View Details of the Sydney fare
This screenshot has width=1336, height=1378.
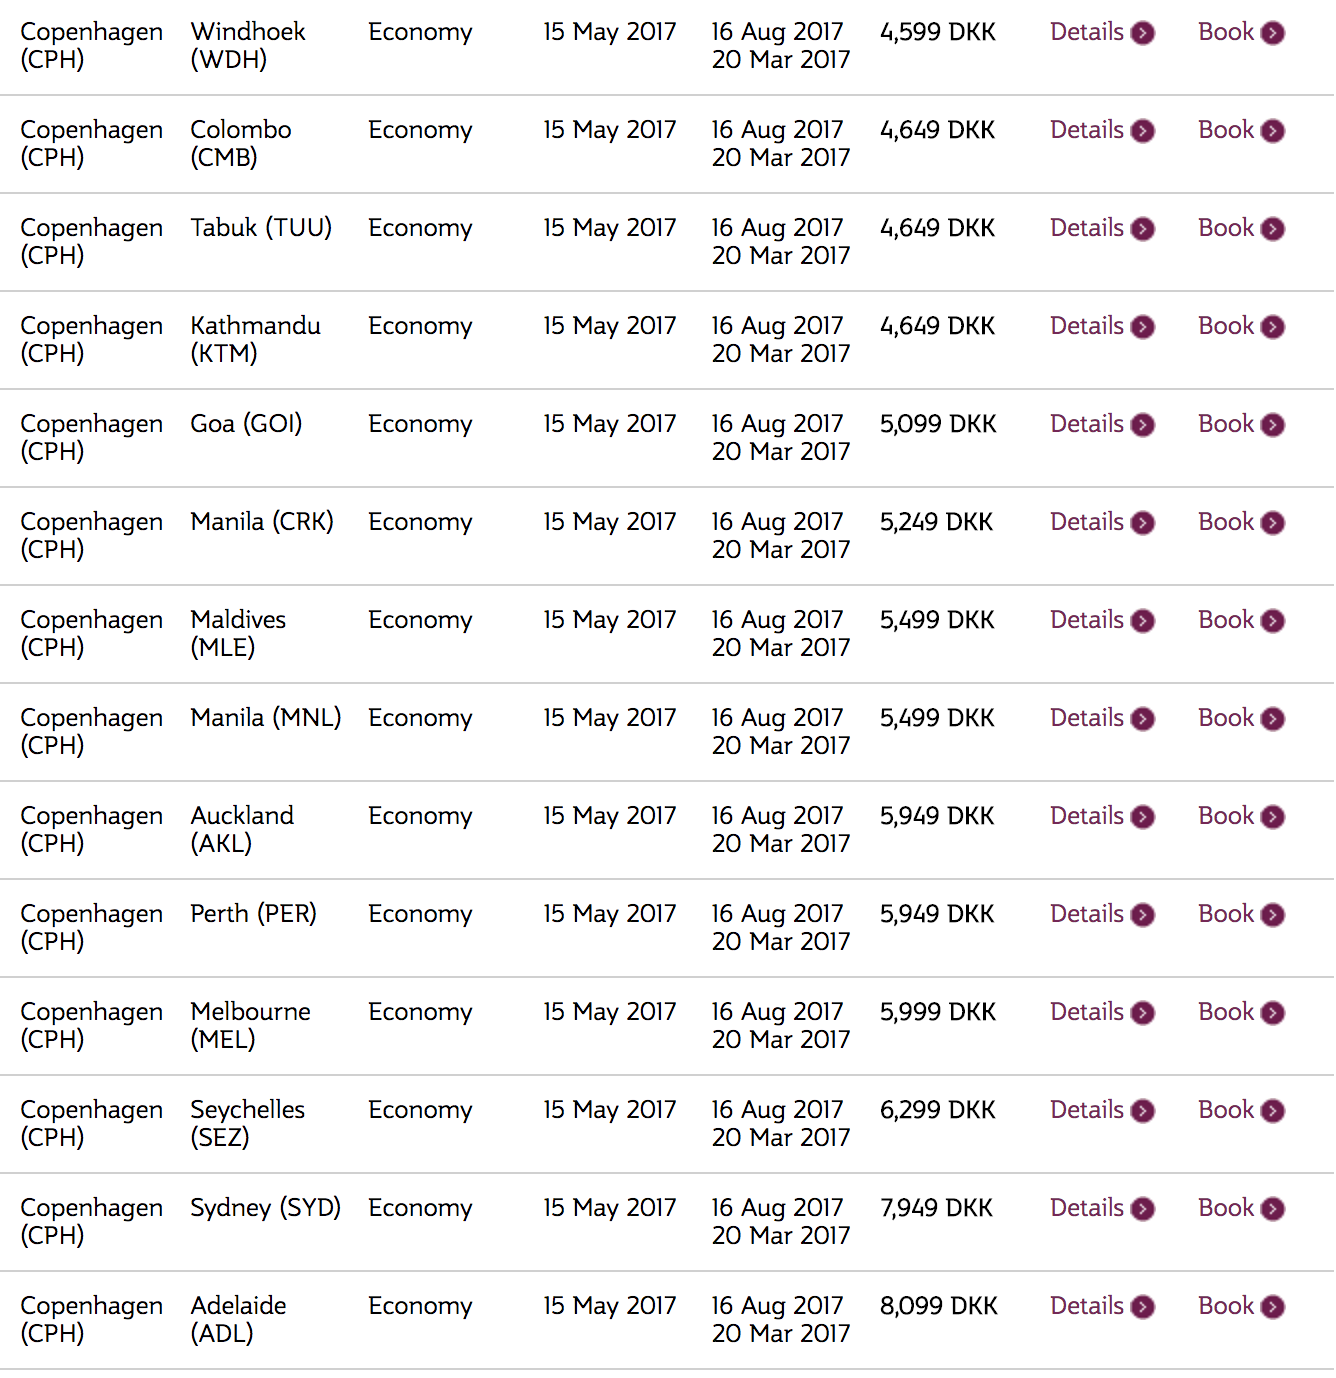click(x=1087, y=1208)
